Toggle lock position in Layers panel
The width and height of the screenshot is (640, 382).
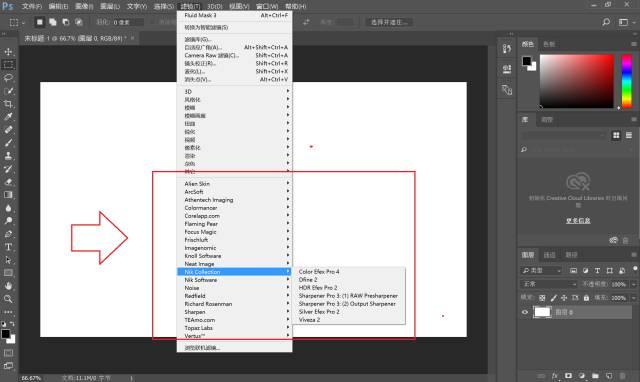point(564,298)
